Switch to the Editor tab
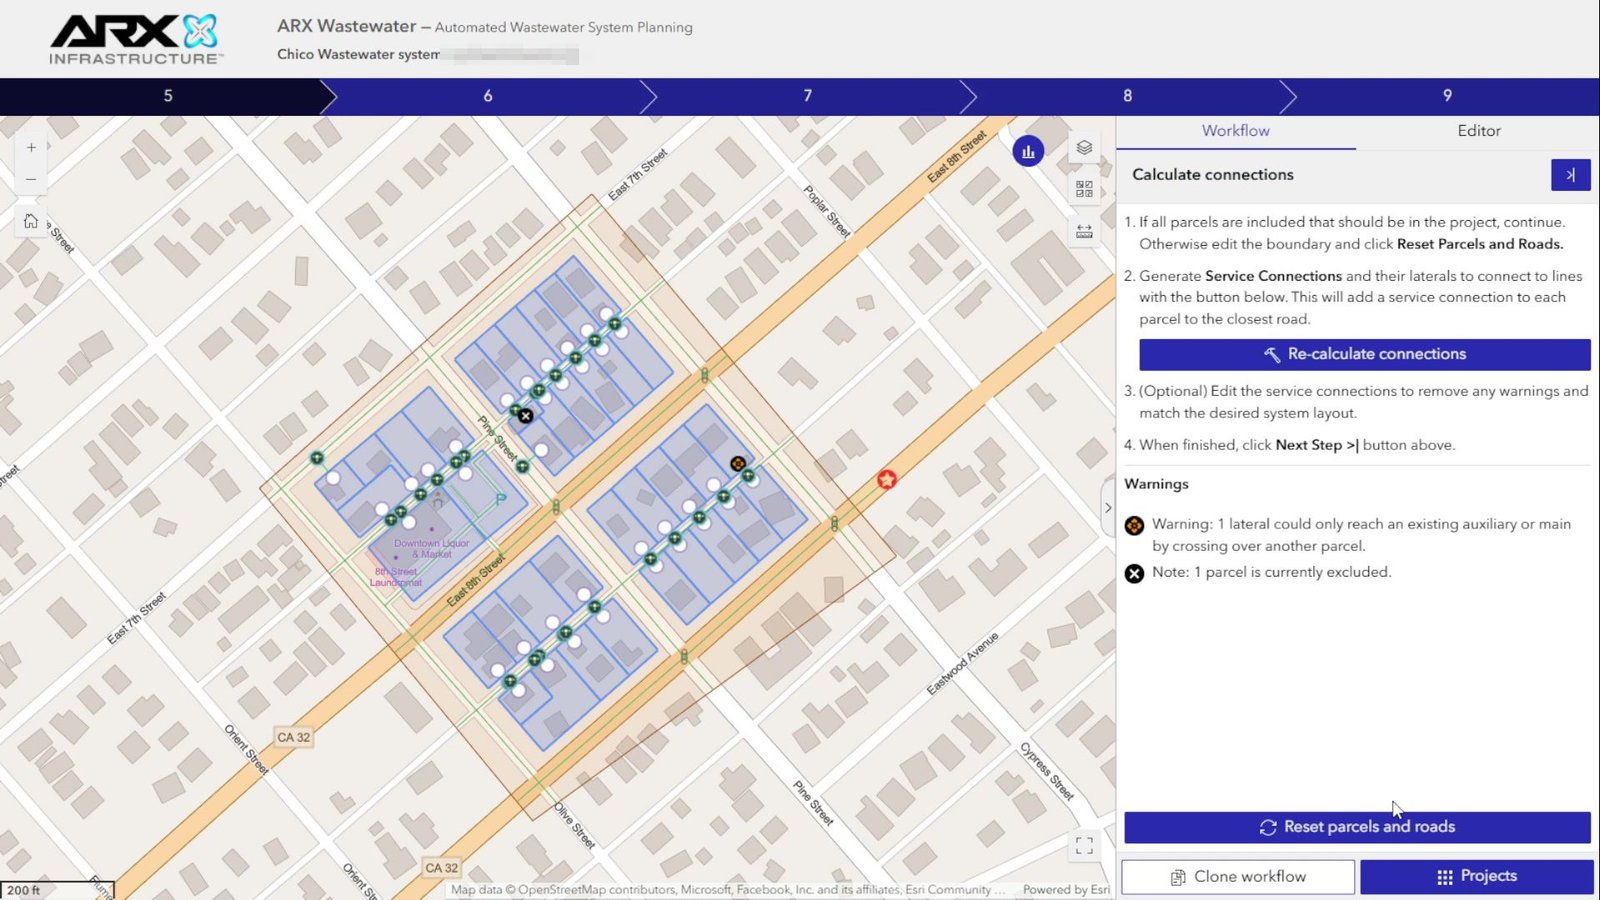The width and height of the screenshot is (1600, 900). click(1479, 131)
